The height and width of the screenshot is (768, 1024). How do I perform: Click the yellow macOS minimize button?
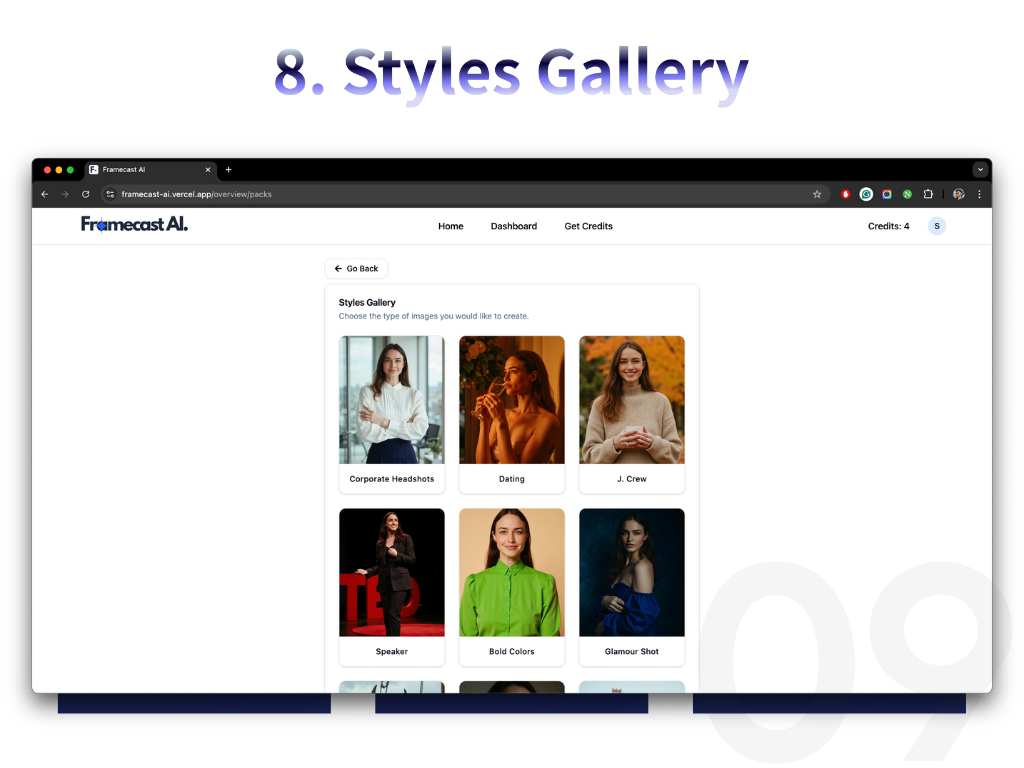coord(59,170)
